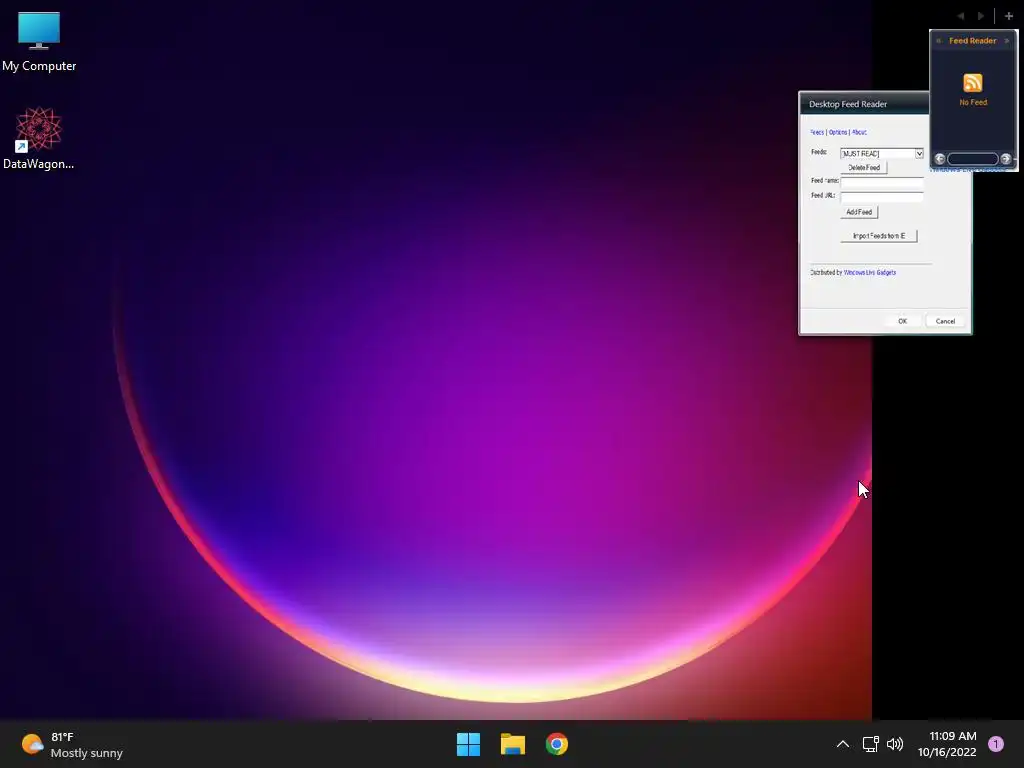1024x768 pixels.
Task: Switch to the Feeds tab link
Action: coord(817,132)
